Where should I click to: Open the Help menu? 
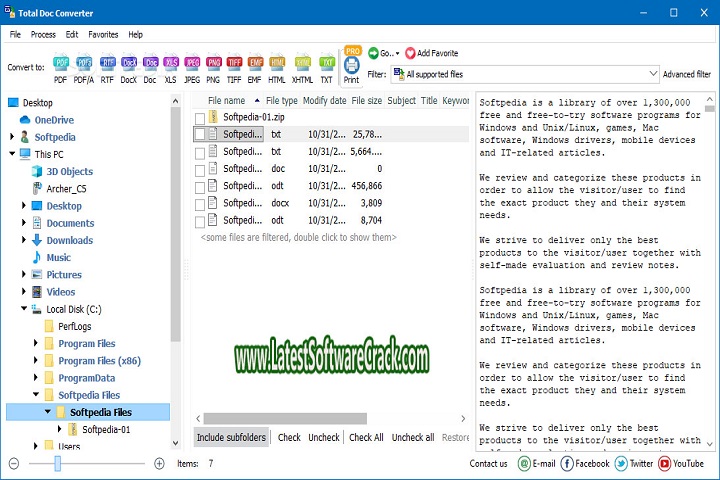pyautogui.click(x=135, y=34)
